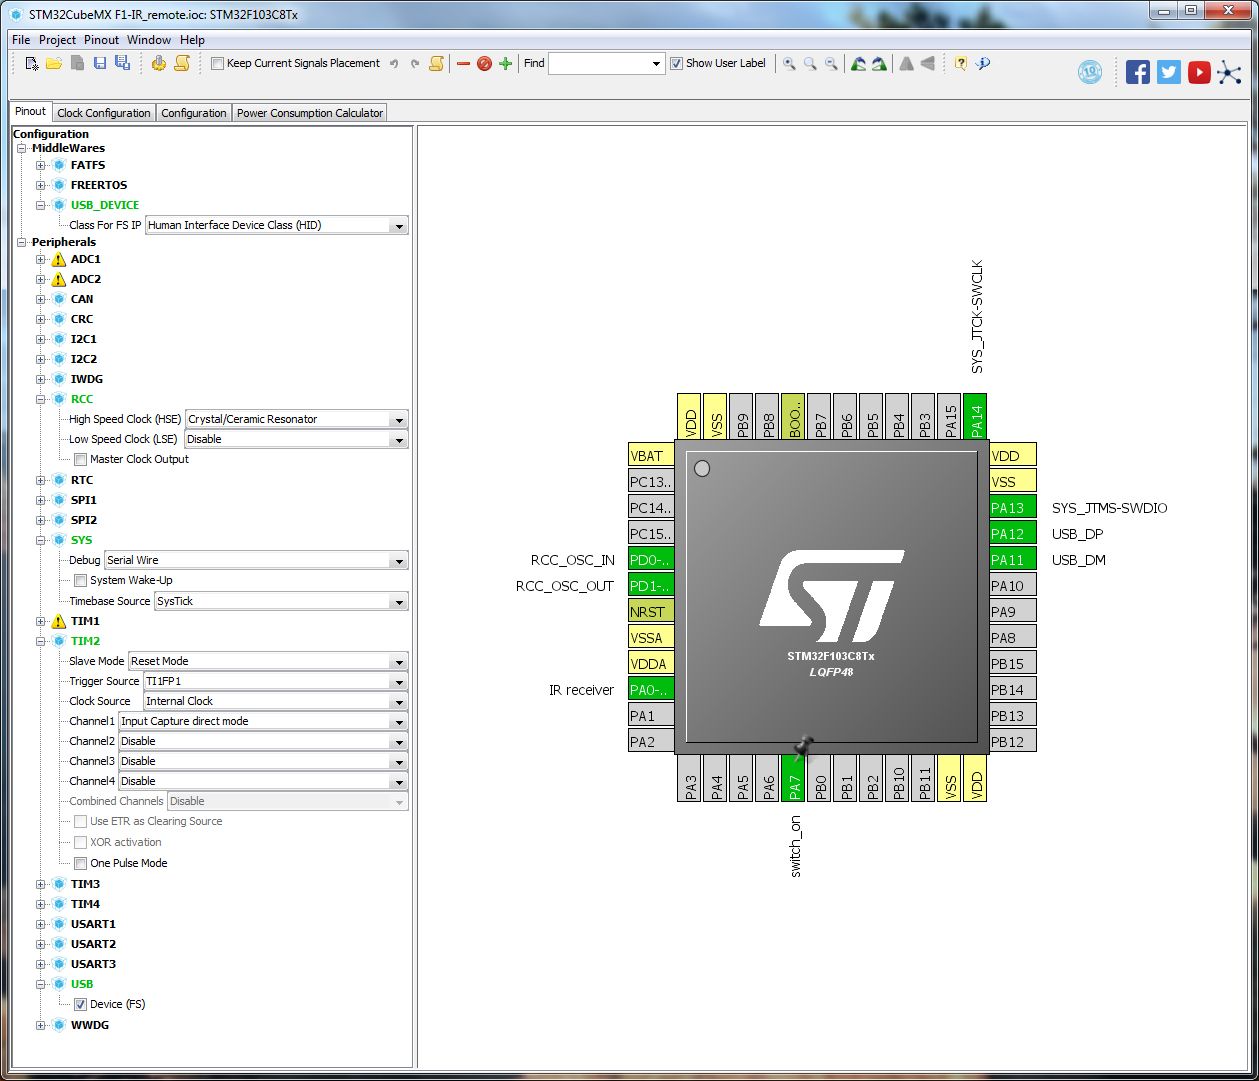Viewport: 1259px width, 1081px height.
Task: Open the Channel1 input capture dropdown
Action: [399, 721]
